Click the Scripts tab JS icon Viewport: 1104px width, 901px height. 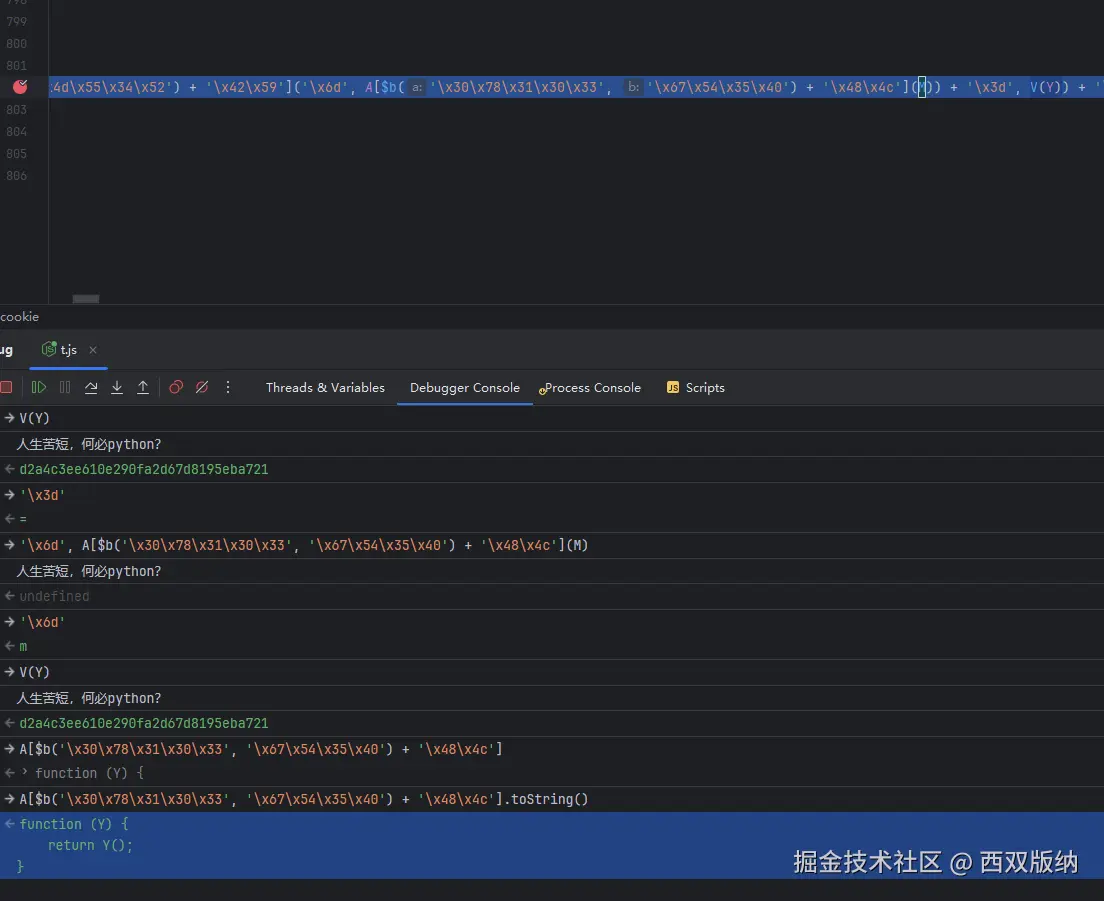[x=673, y=387]
